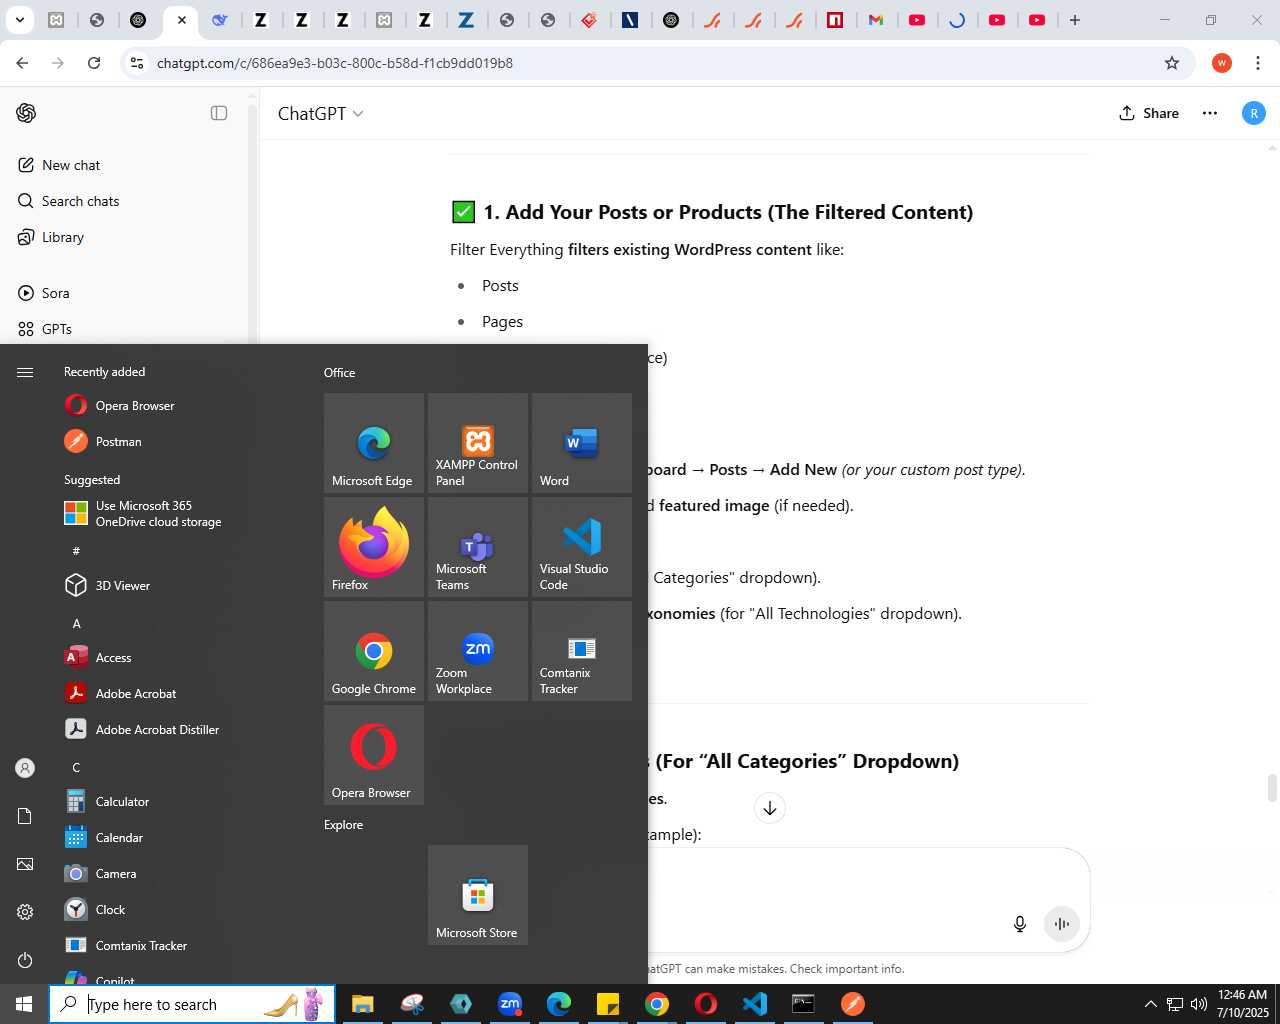Start ChatGPT voice mode
1280x1024 pixels.
[x=1062, y=924]
